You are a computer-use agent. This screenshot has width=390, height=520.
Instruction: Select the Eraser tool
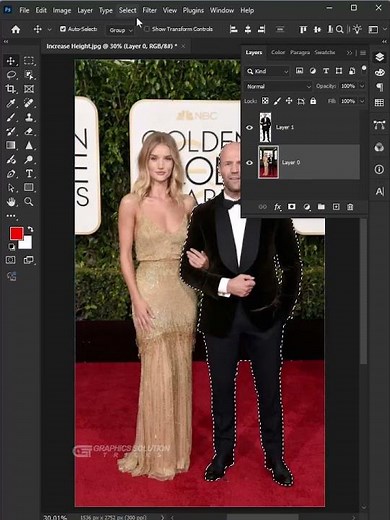[x=29, y=131]
